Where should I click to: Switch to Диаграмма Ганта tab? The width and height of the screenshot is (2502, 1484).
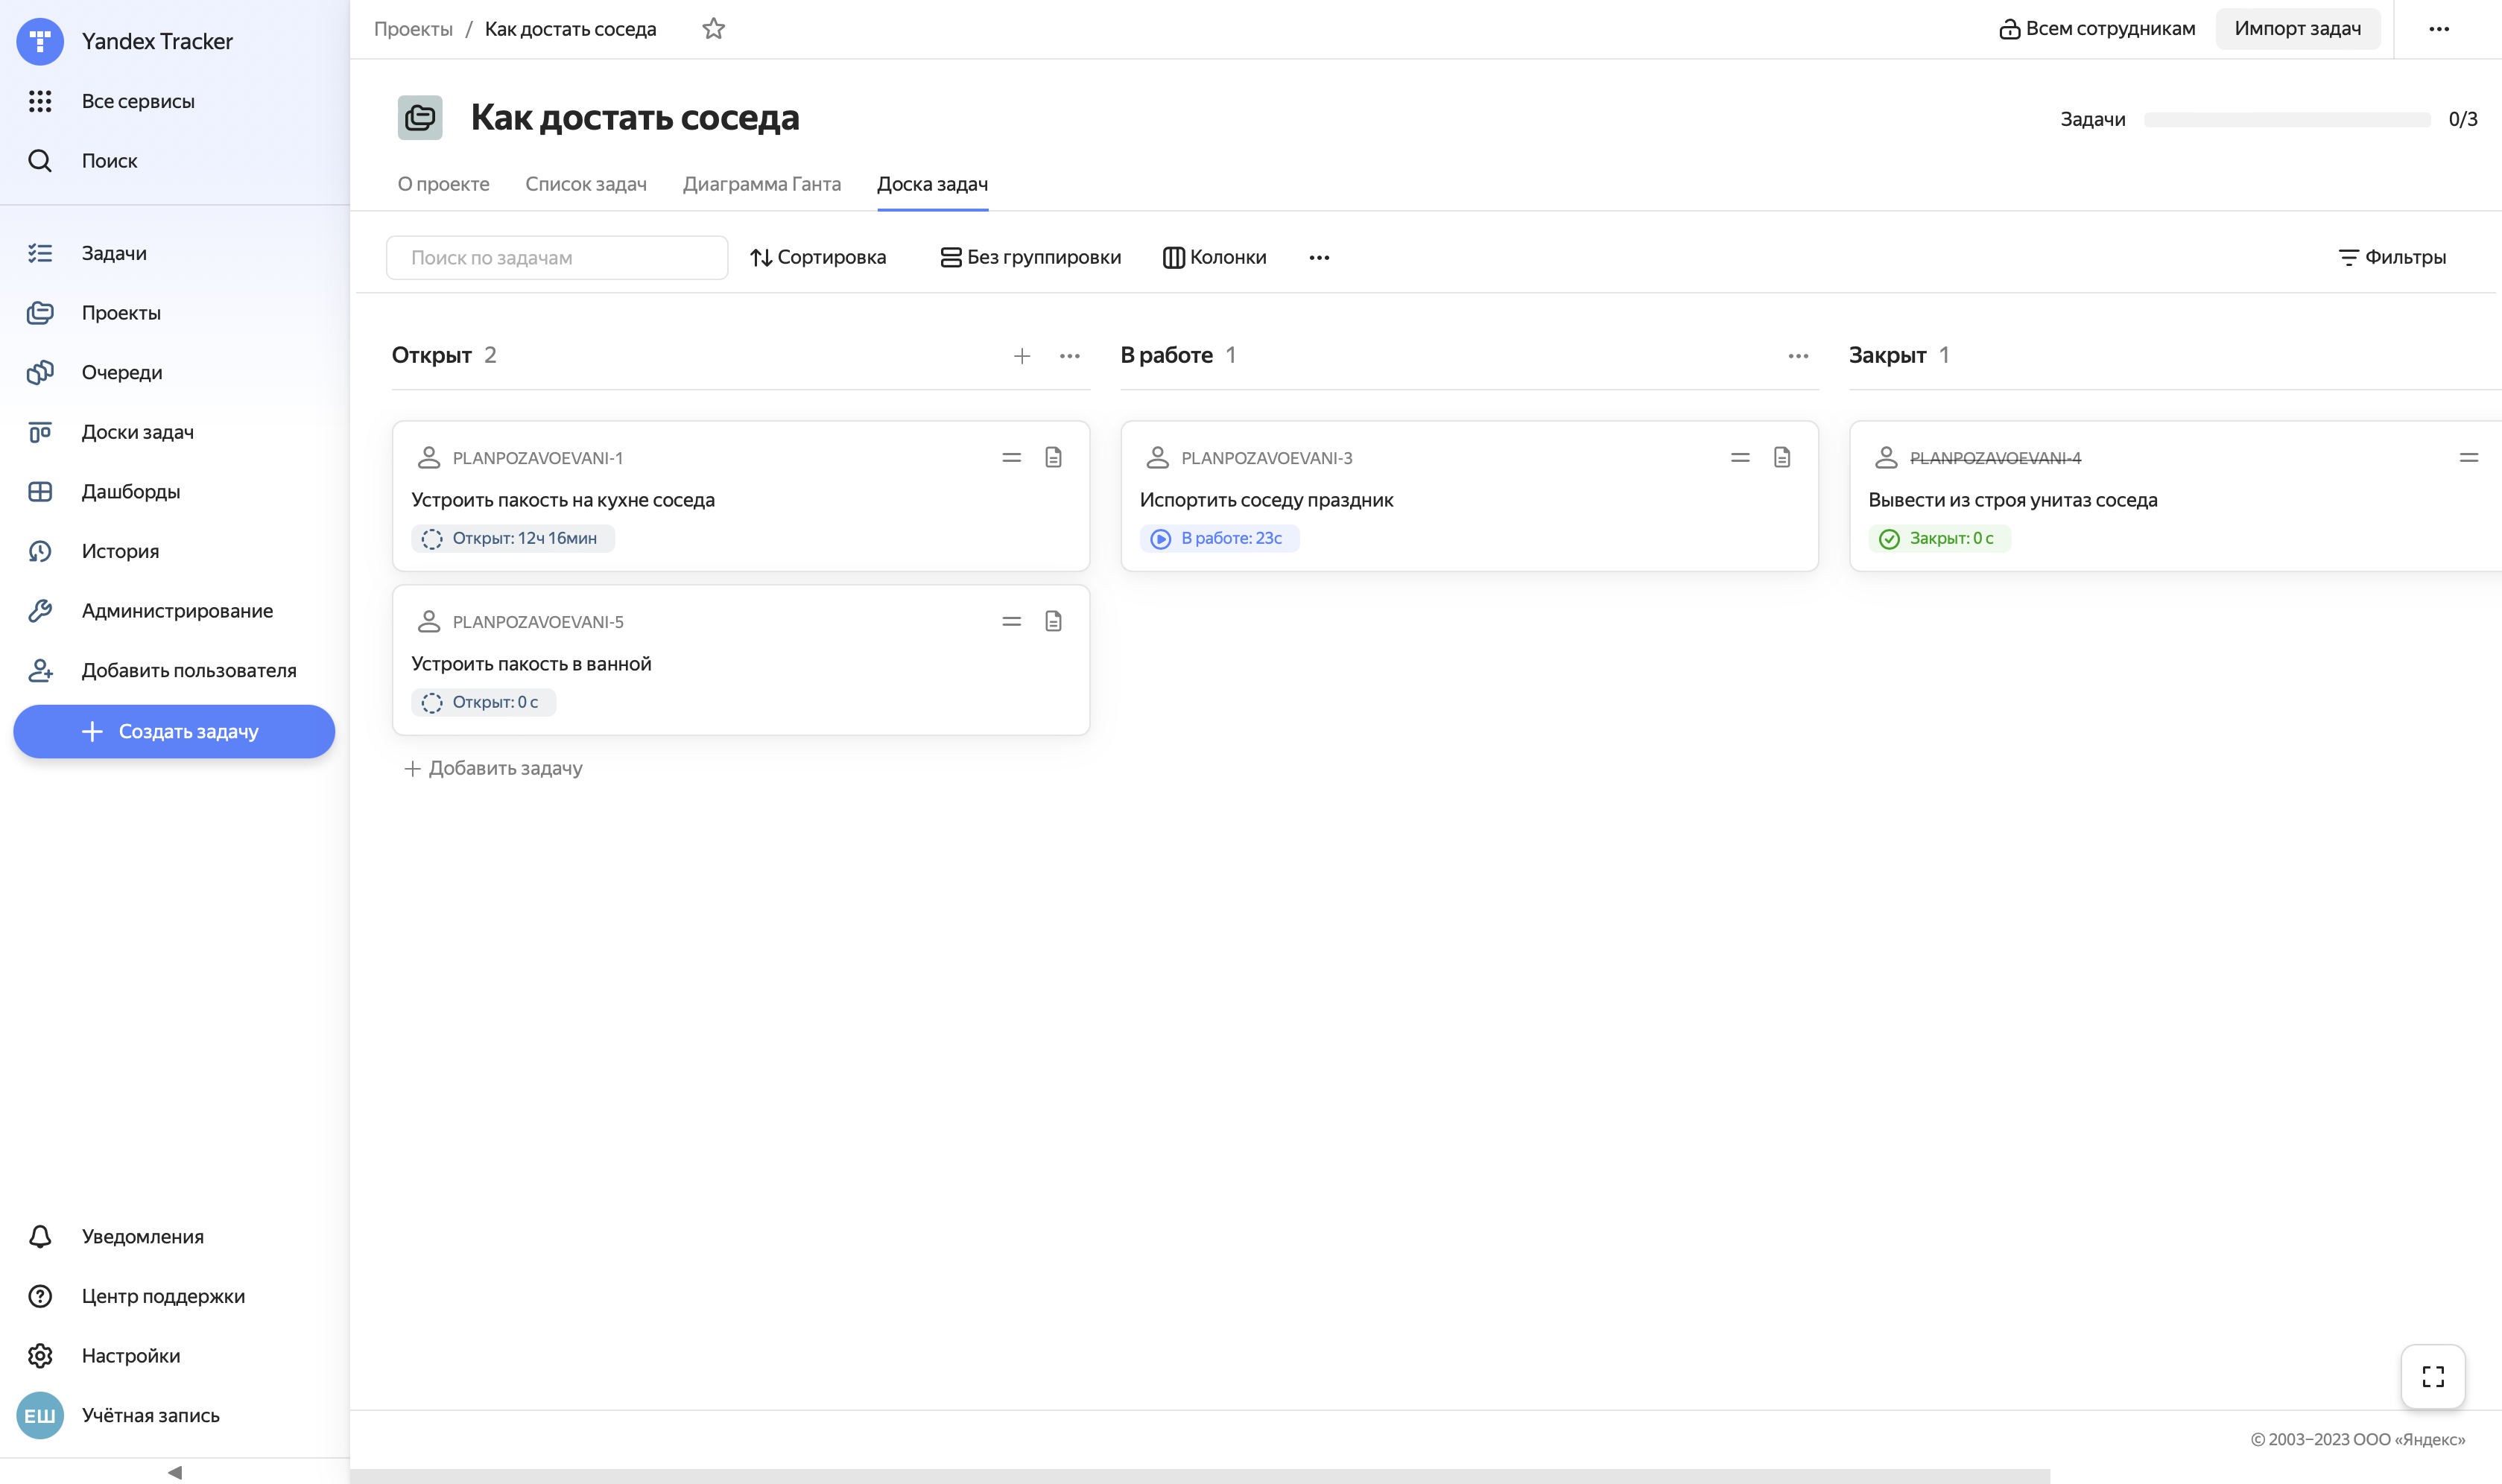coord(761,184)
